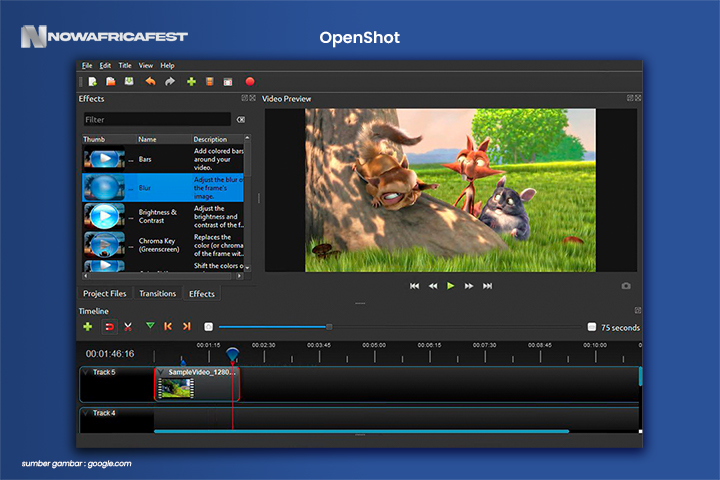Select the Blur effect thumbnail
The image size is (720, 480).
pyautogui.click(x=104, y=187)
